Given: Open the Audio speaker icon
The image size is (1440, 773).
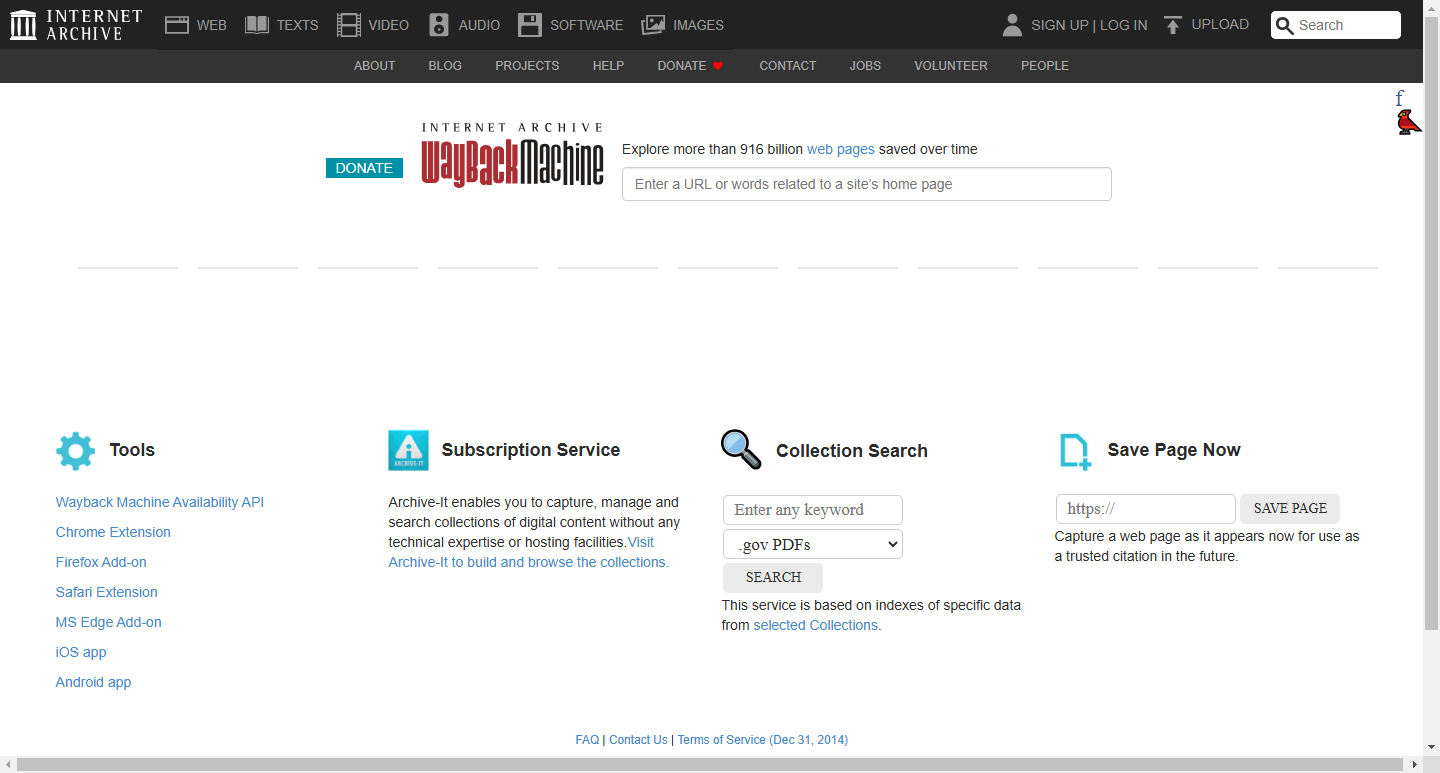Looking at the screenshot, I should (x=439, y=25).
